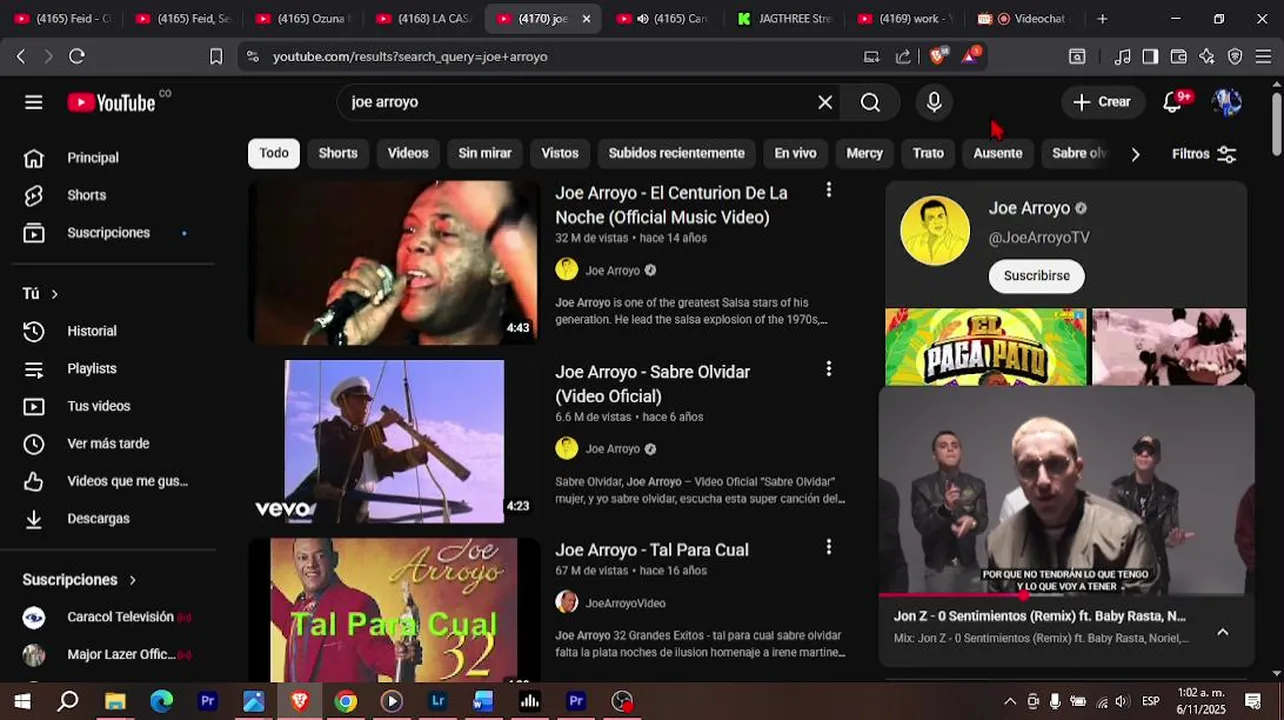Select the 'Subidos recientemente' chip

click(x=677, y=153)
